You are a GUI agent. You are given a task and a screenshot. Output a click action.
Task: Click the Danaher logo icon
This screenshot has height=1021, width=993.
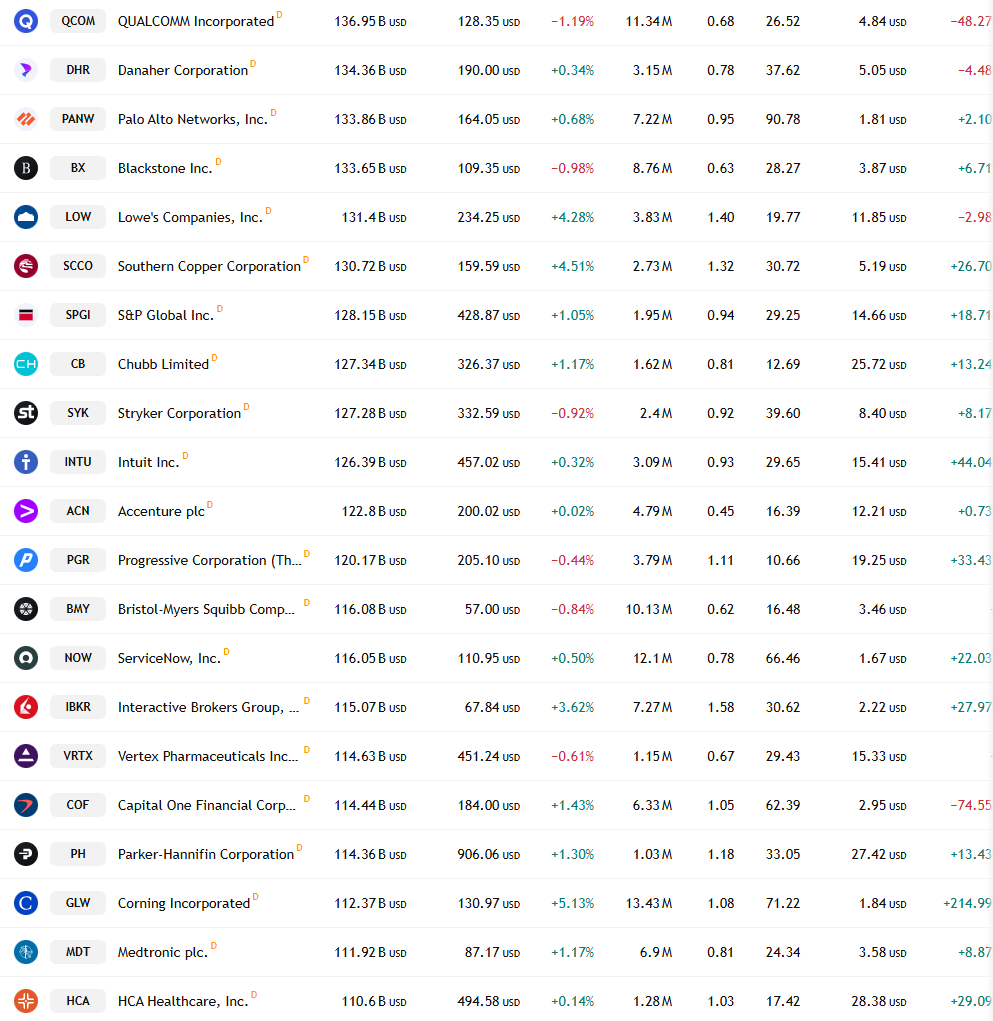pos(26,70)
